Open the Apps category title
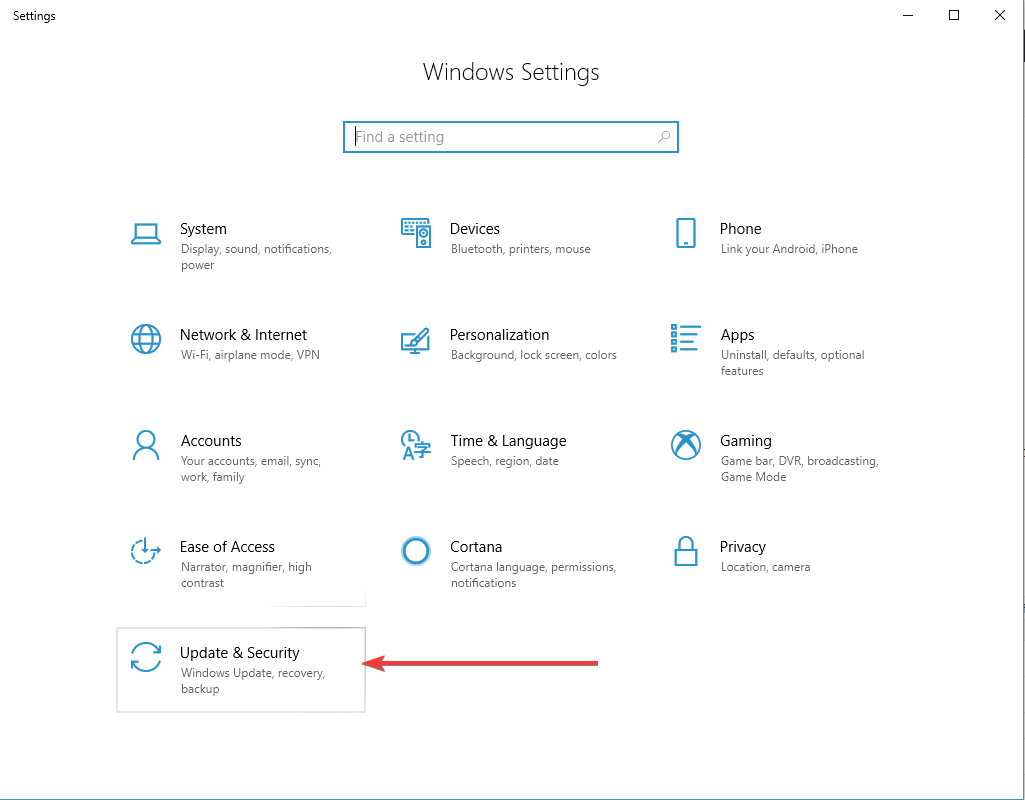The height and width of the screenshot is (800, 1025). click(737, 335)
